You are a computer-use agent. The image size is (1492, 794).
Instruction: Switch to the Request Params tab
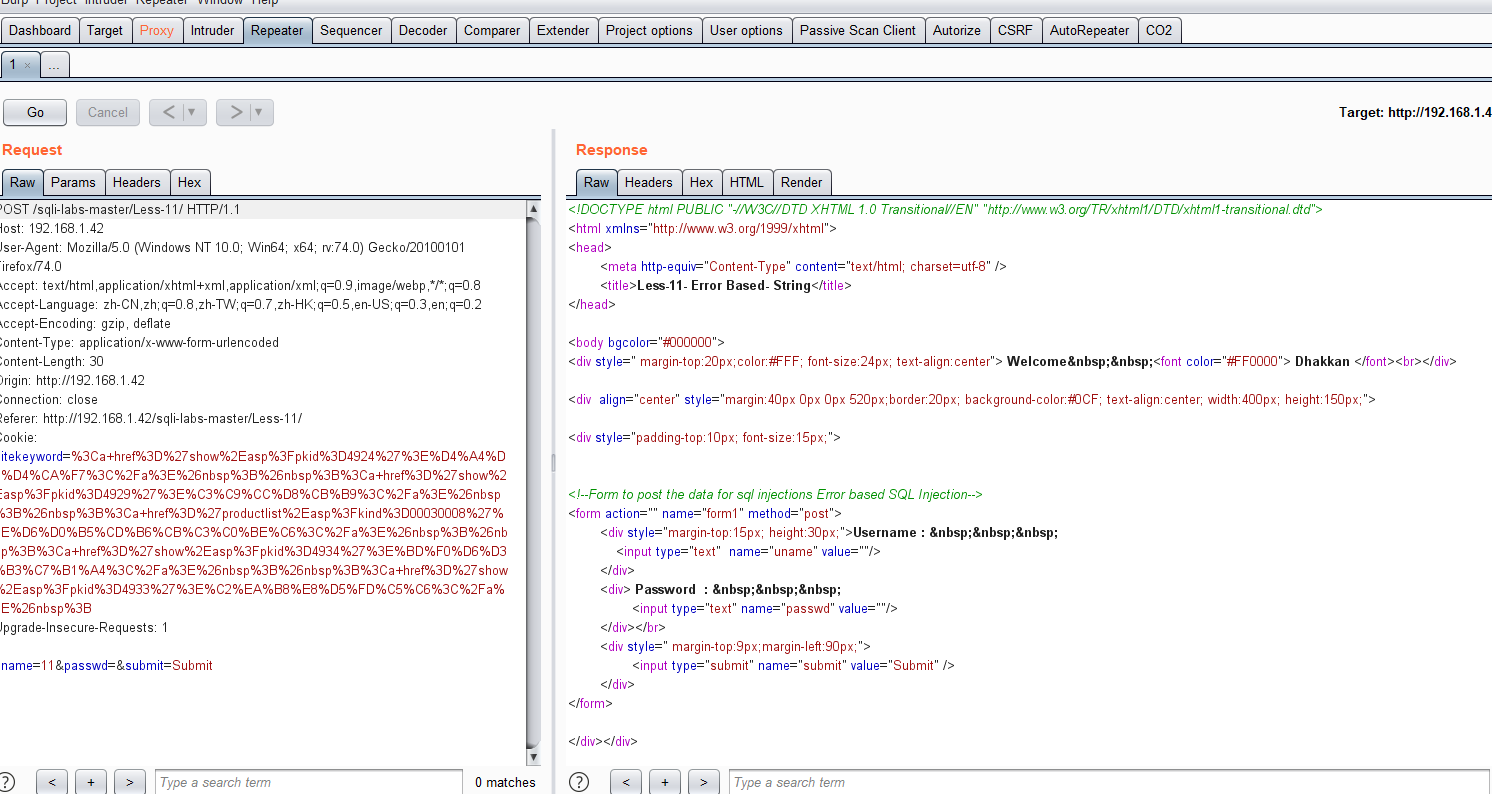[73, 182]
